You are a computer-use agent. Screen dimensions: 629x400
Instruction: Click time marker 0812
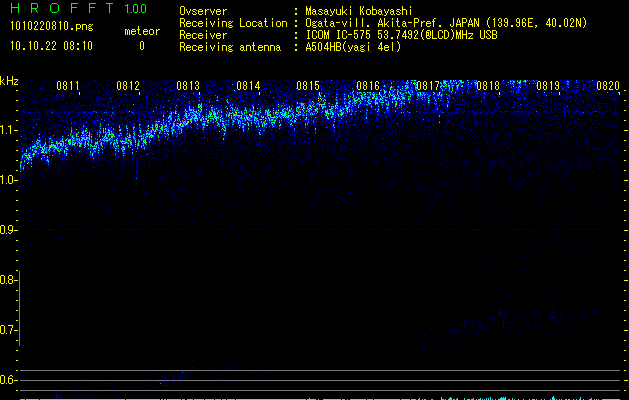click(x=128, y=86)
